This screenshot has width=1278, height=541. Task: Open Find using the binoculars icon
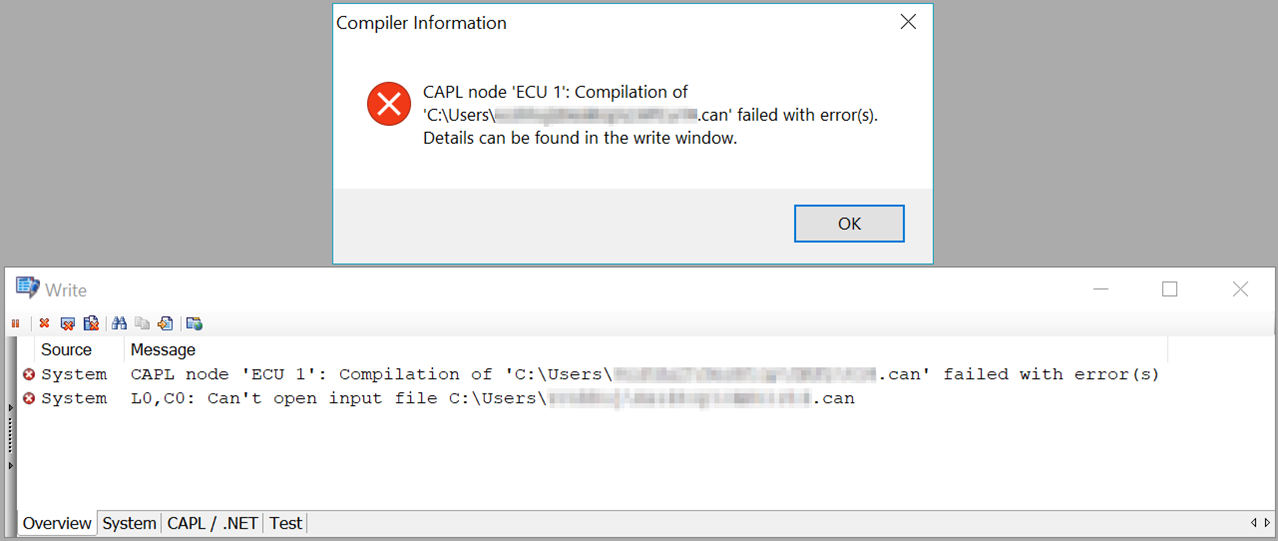click(x=119, y=324)
